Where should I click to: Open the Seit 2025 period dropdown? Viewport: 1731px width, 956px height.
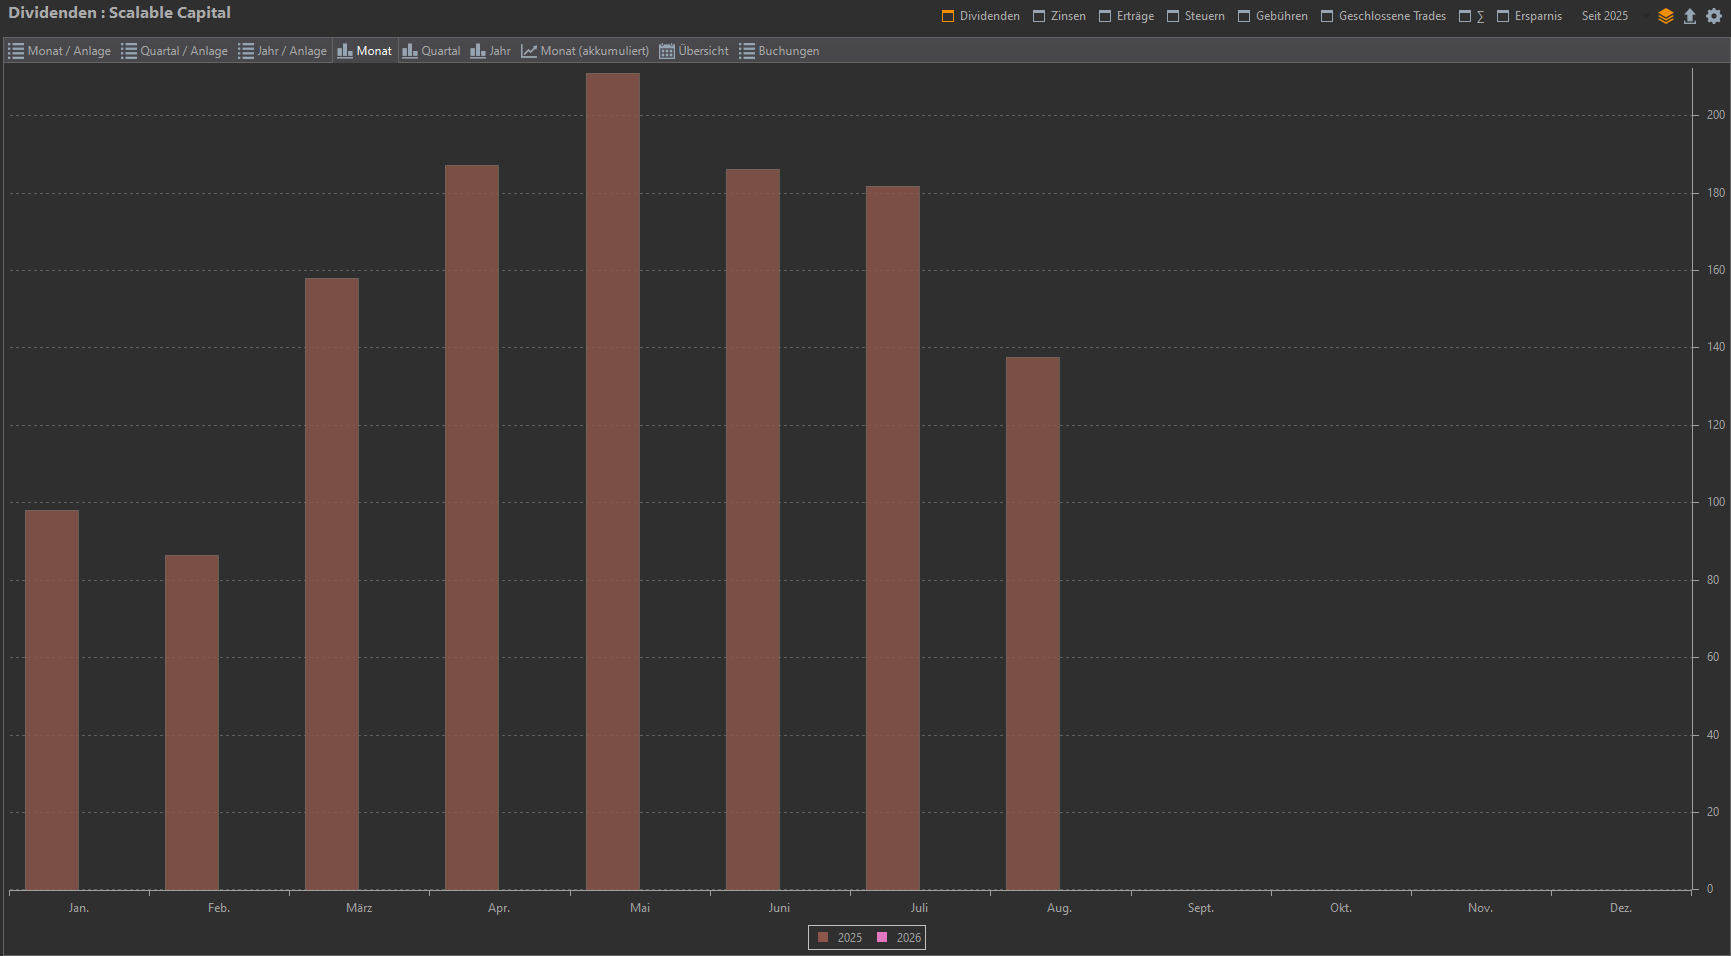pos(1604,16)
